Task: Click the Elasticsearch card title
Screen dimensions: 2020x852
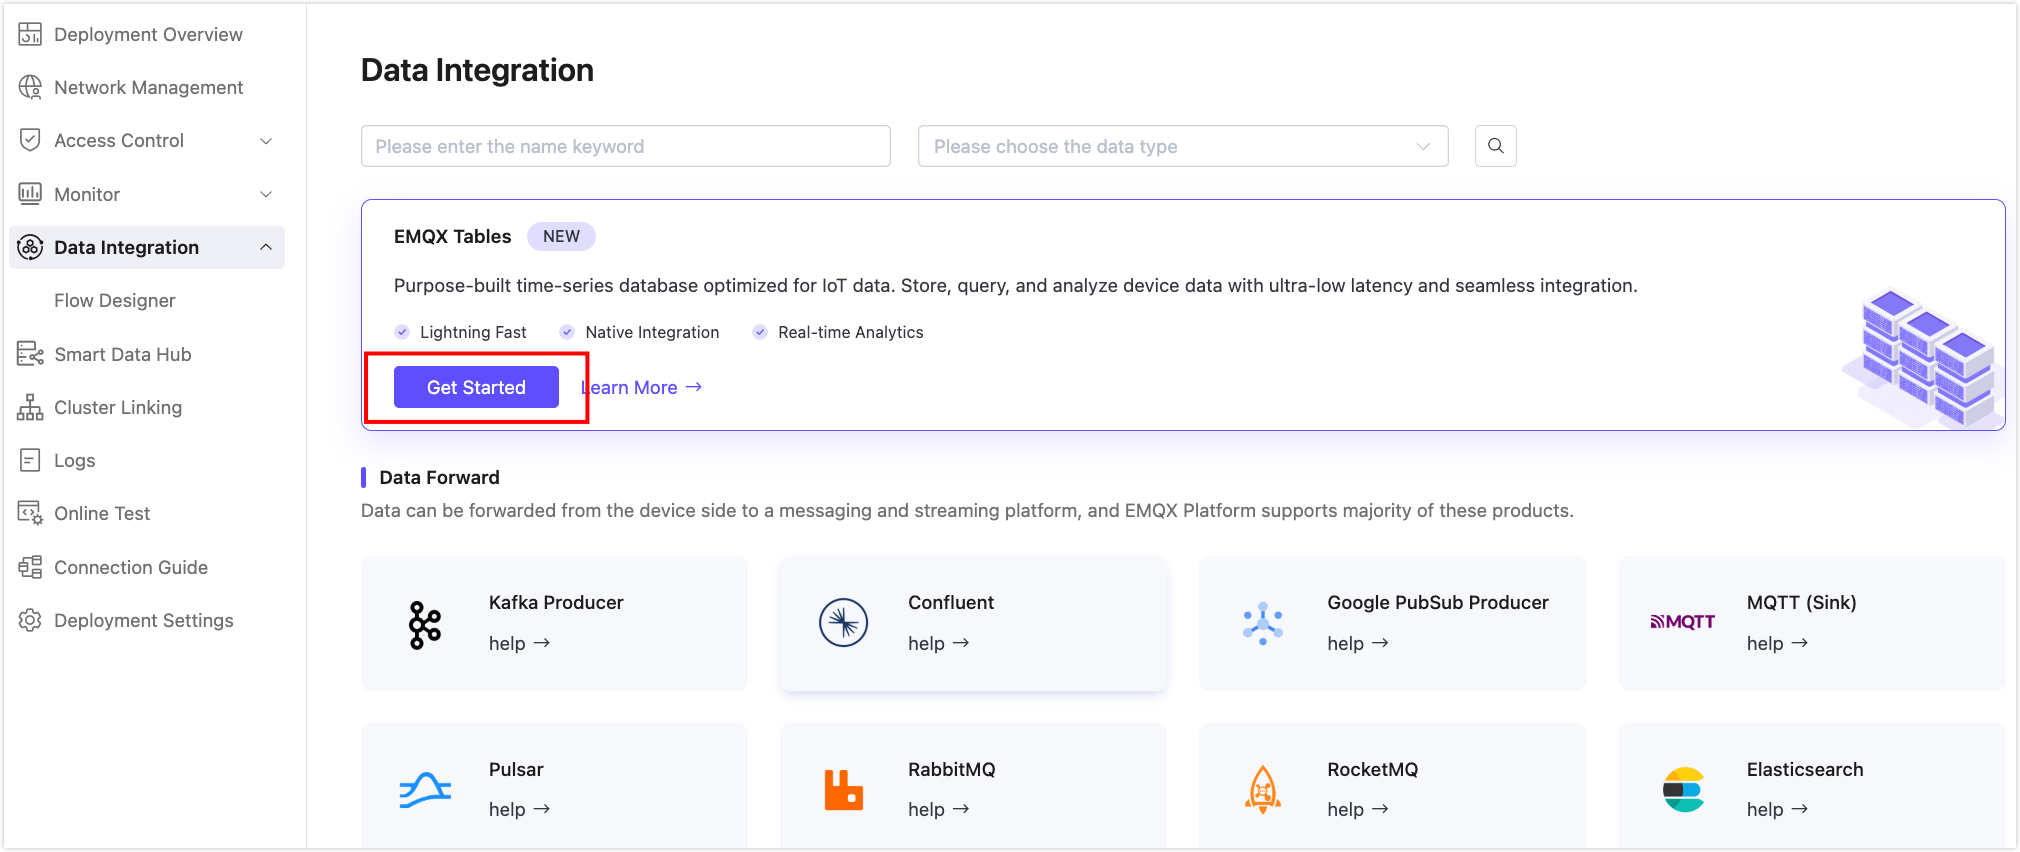Action: (x=1805, y=769)
